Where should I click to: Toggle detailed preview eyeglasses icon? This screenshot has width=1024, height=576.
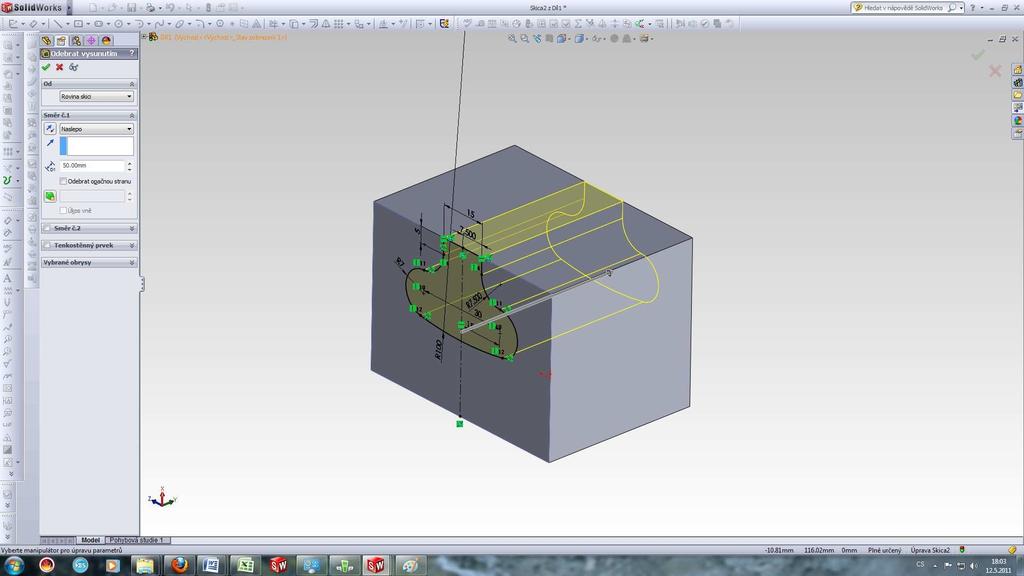click(74, 67)
